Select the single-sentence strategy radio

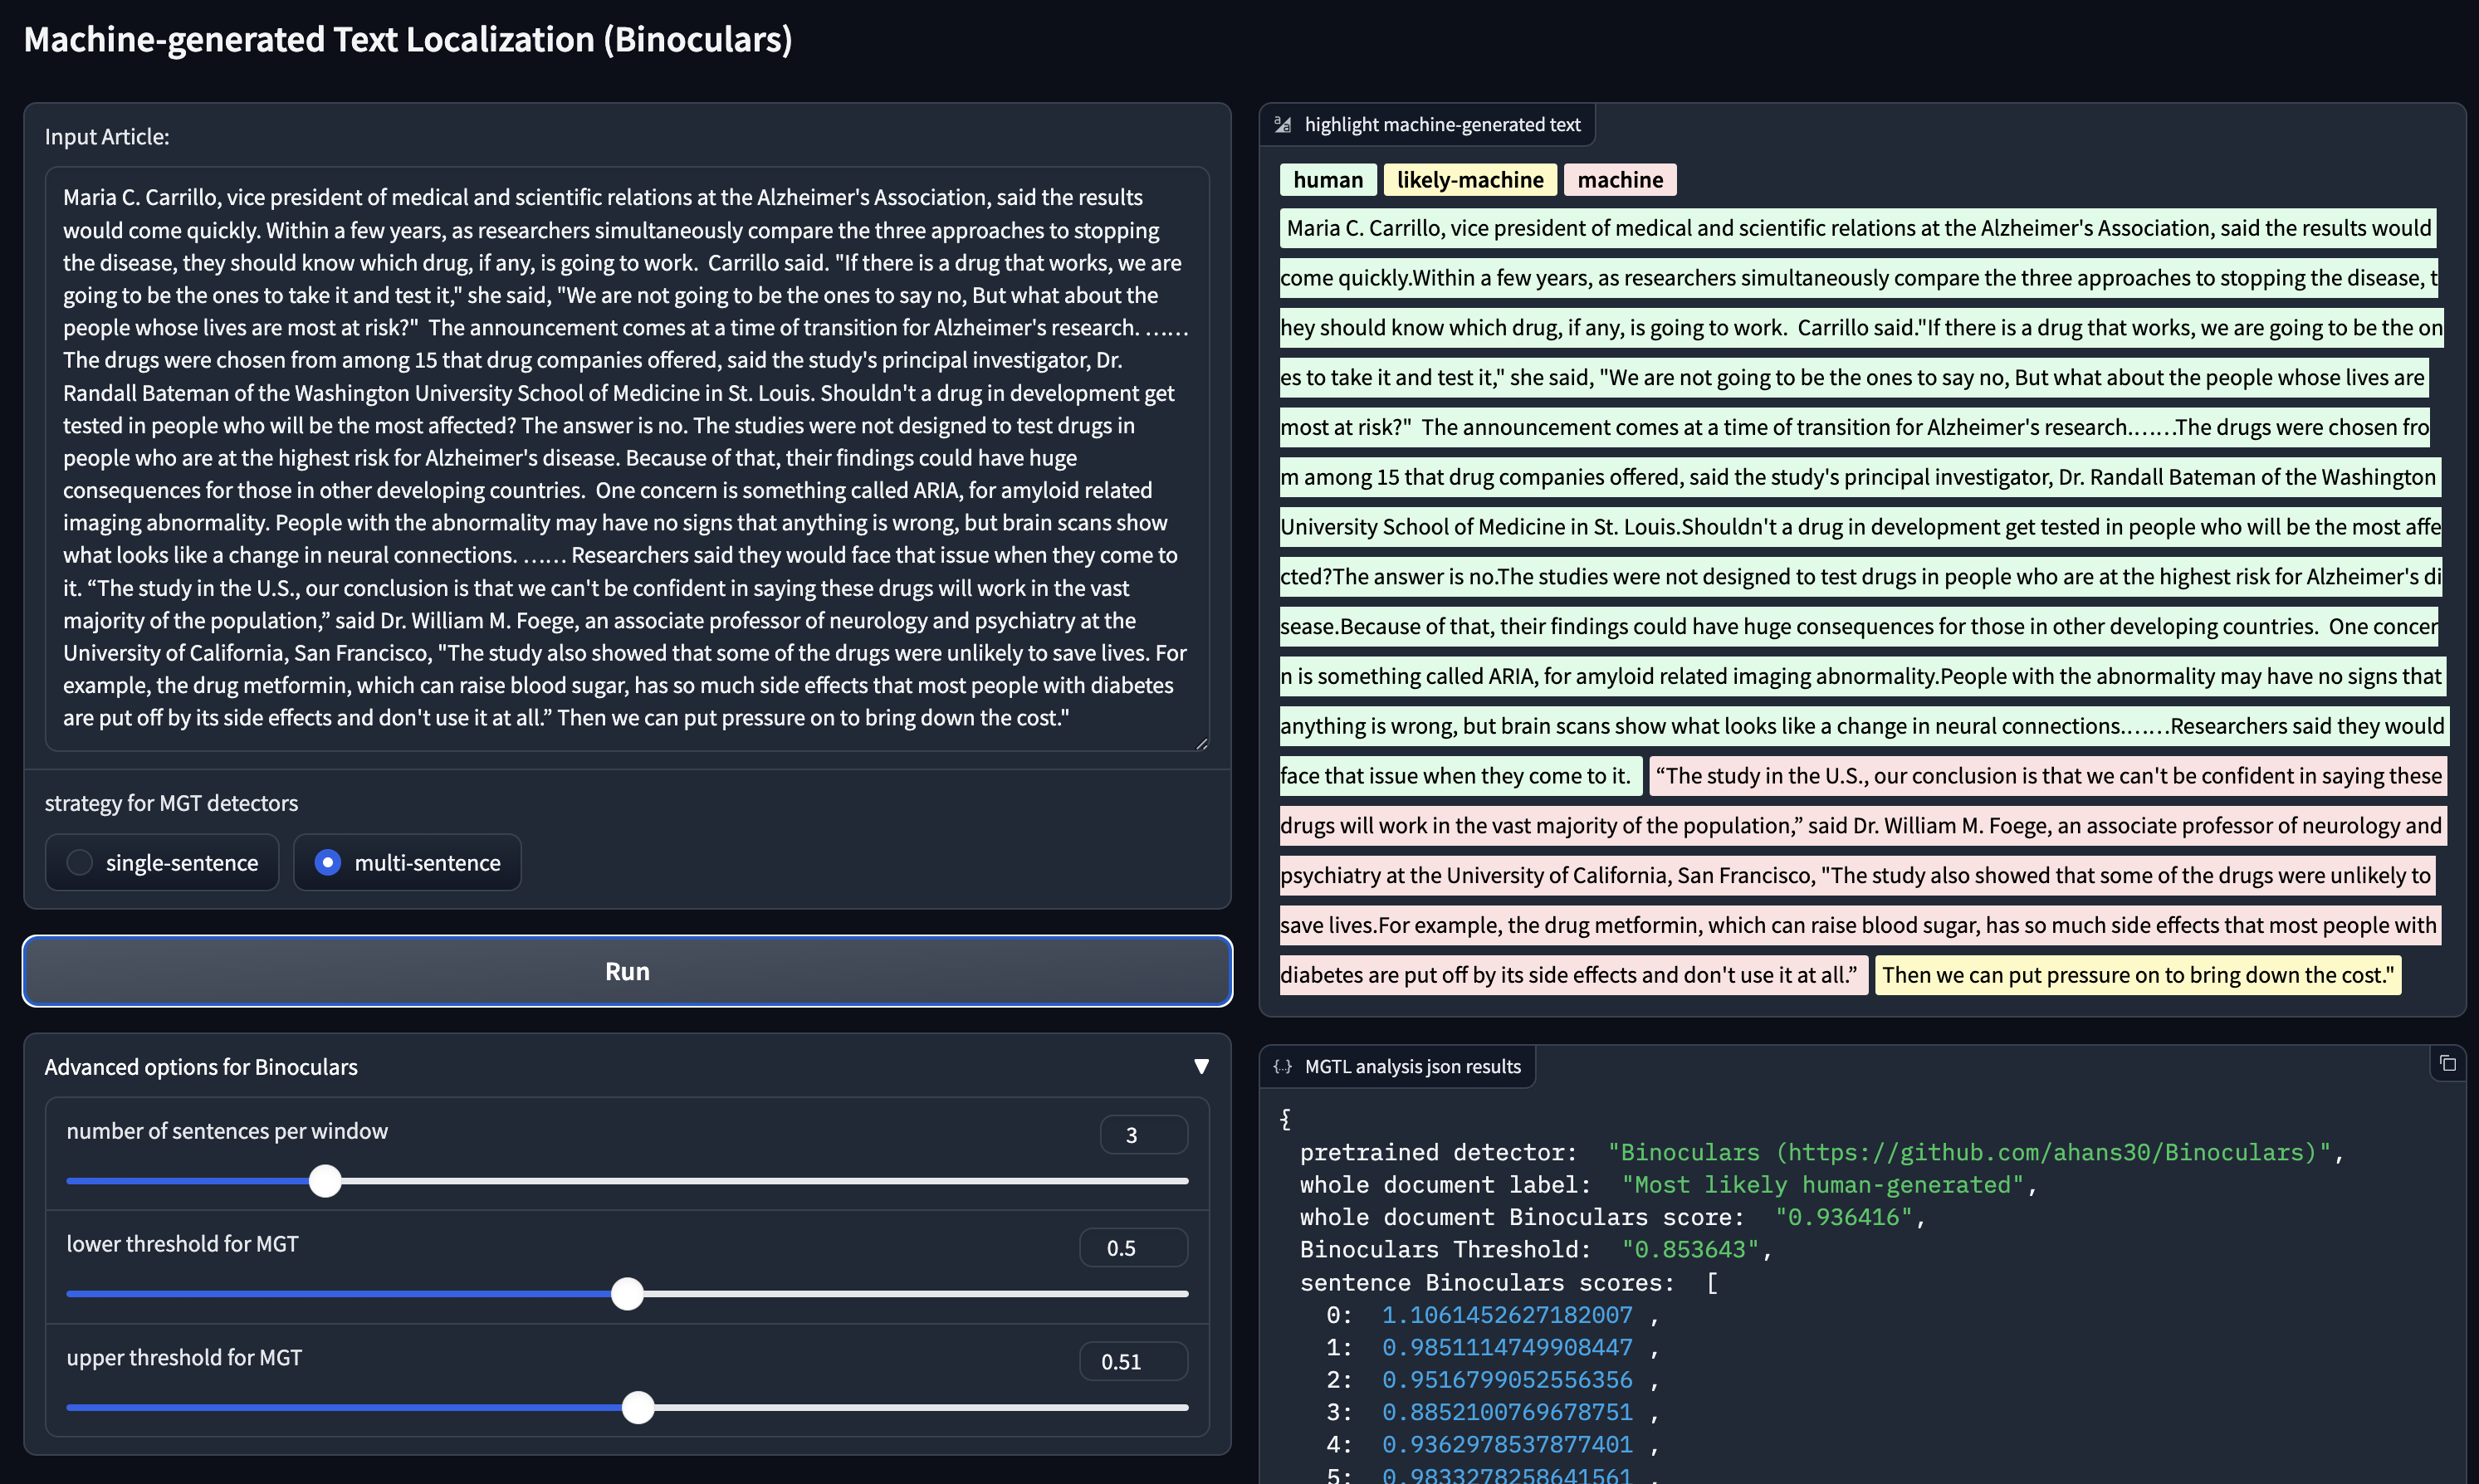point(80,862)
